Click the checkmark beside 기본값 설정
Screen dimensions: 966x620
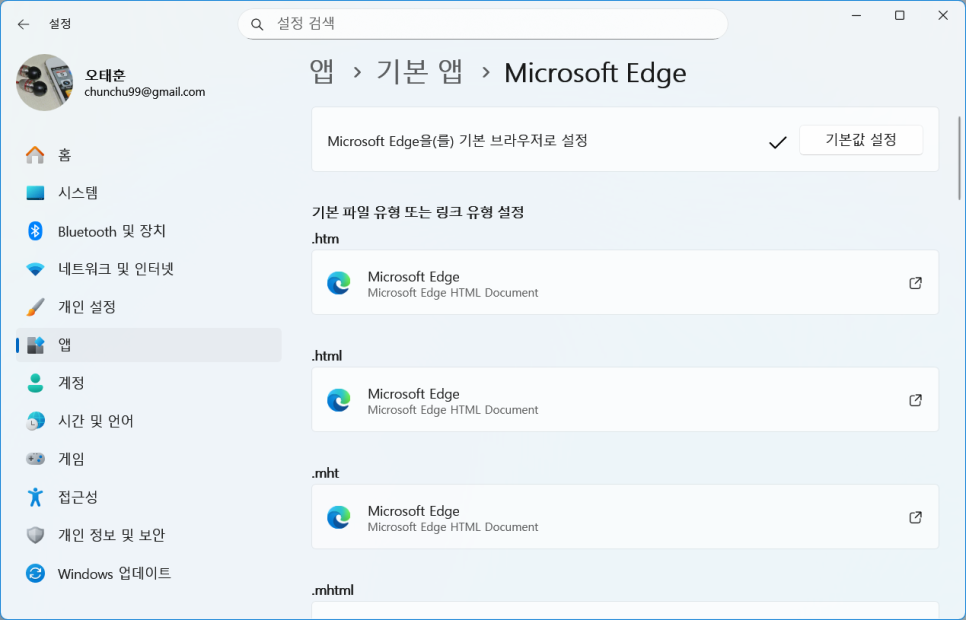pyautogui.click(x=777, y=142)
